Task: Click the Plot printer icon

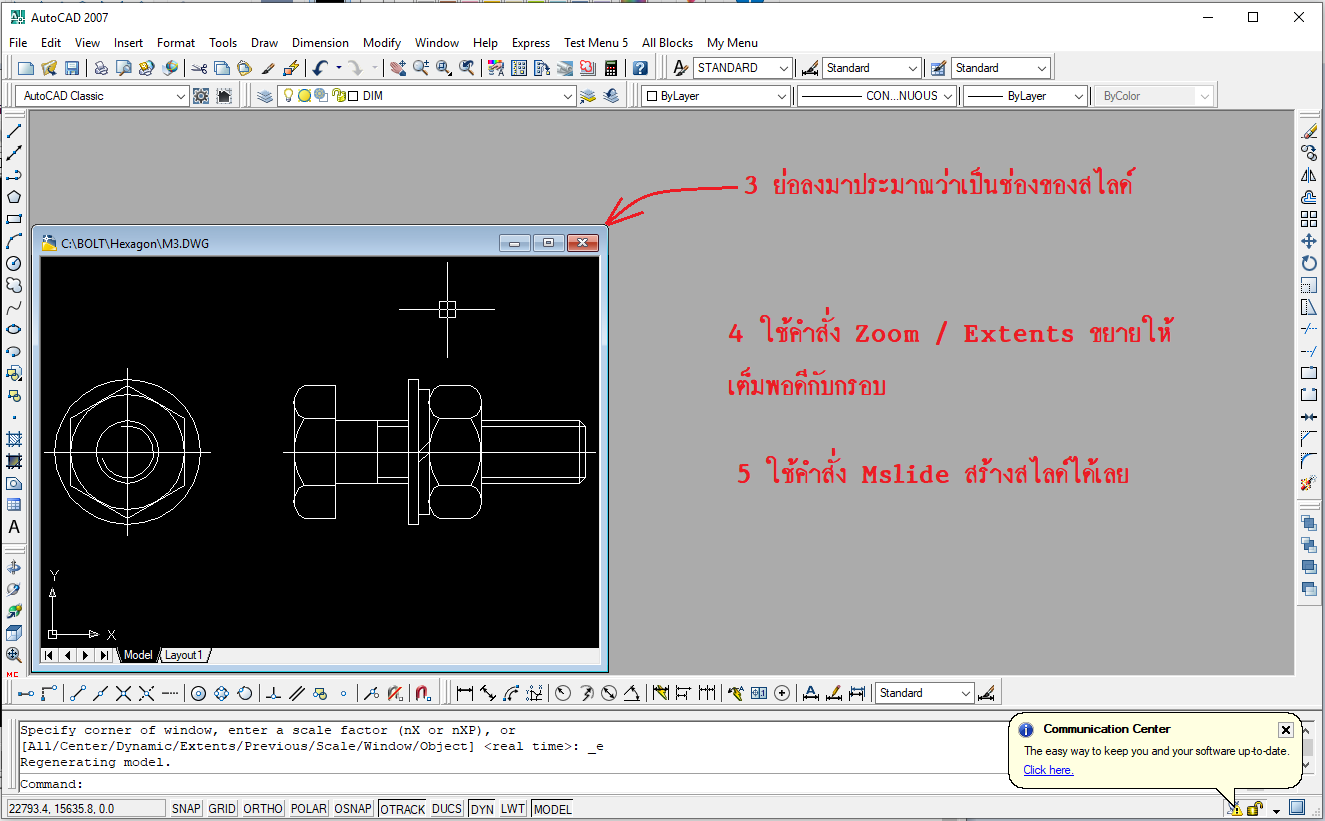Action: (100, 68)
